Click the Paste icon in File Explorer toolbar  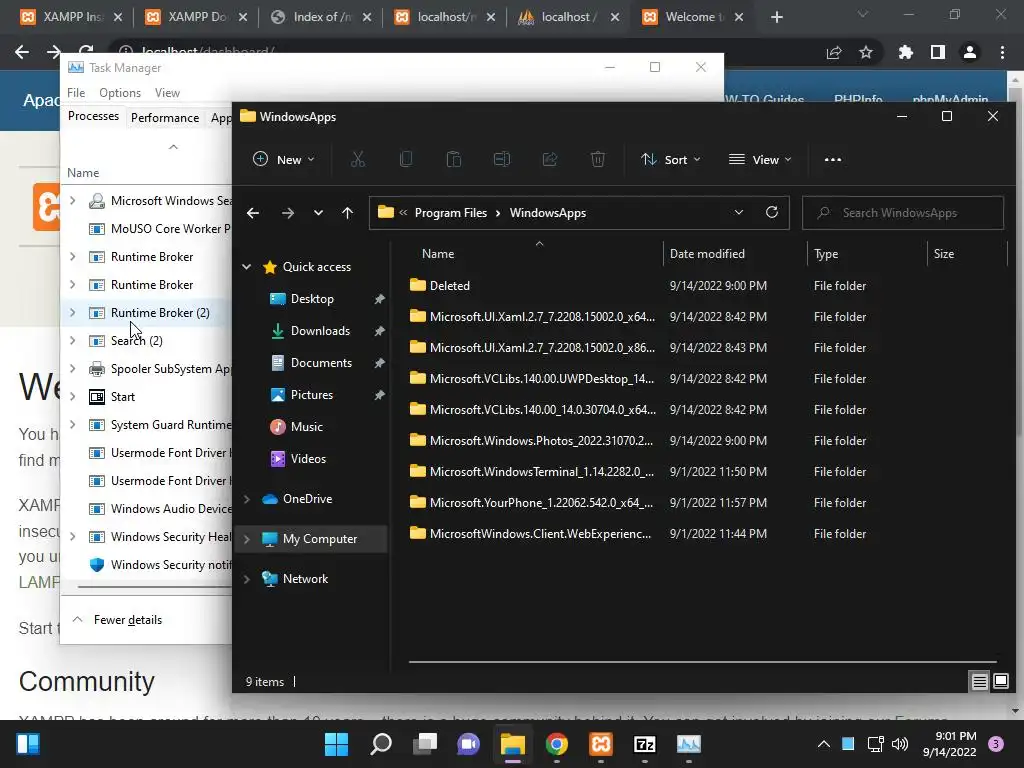coord(454,159)
